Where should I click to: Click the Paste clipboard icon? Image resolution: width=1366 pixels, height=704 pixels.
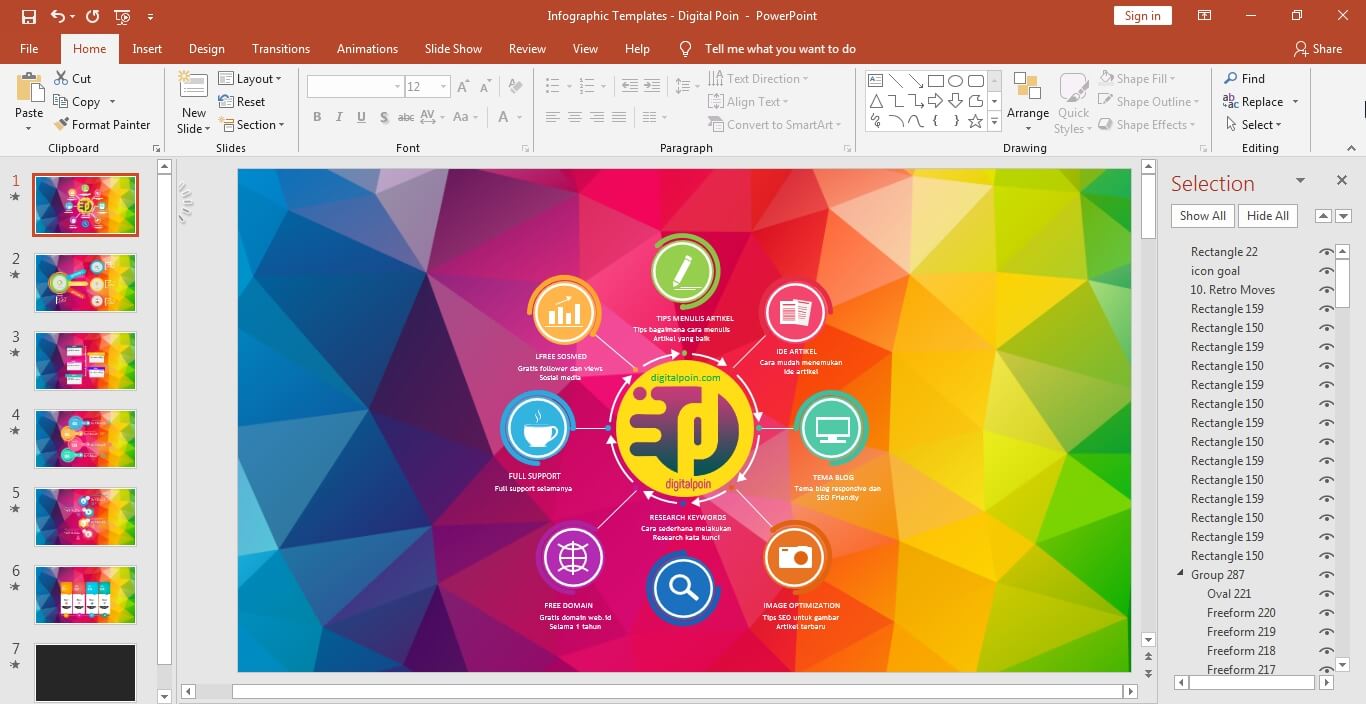[x=29, y=88]
